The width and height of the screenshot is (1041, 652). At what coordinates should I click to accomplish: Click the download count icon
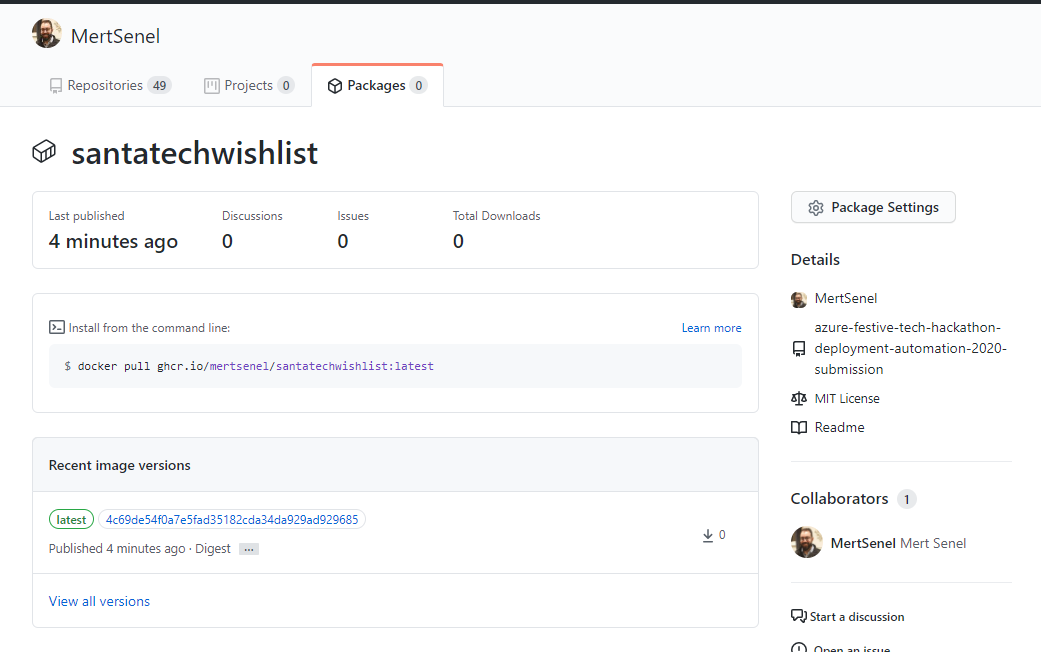coord(708,535)
